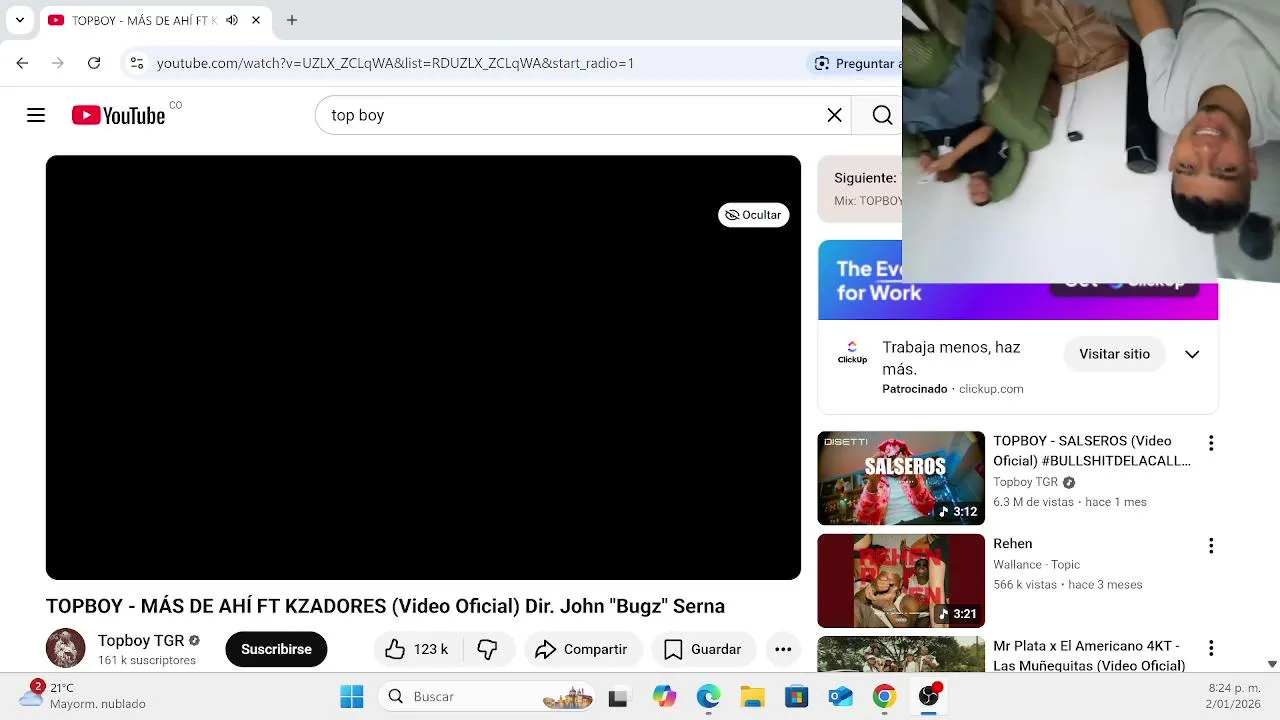This screenshot has width=1280, height=720.
Task: Click the taskbar Buscar search field
Action: click(x=487, y=697)
